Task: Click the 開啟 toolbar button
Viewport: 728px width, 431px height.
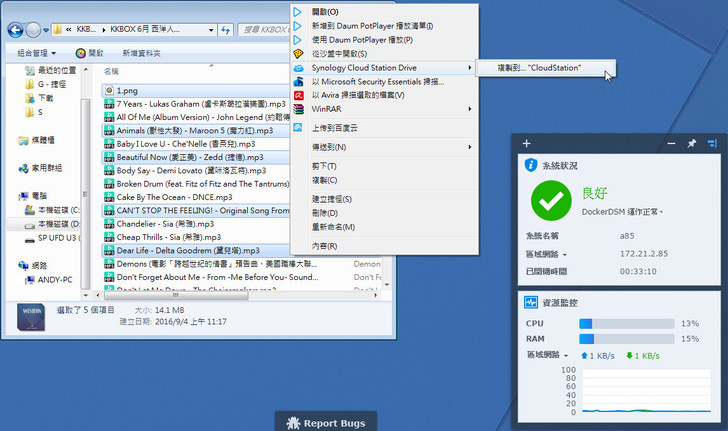Action: [x=90, y=53]
